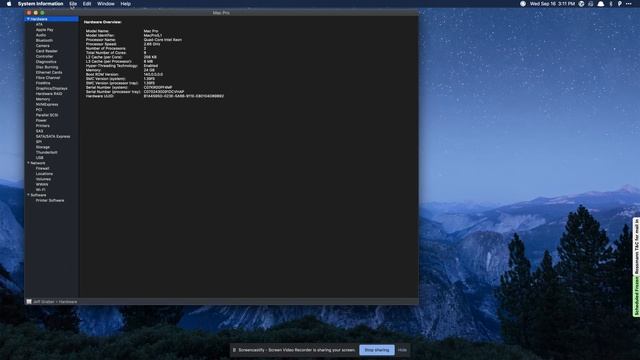This screenshot has width=640, height=360.
Task: Select Thunderbolt in the sidebar
Action: [47, 152]
